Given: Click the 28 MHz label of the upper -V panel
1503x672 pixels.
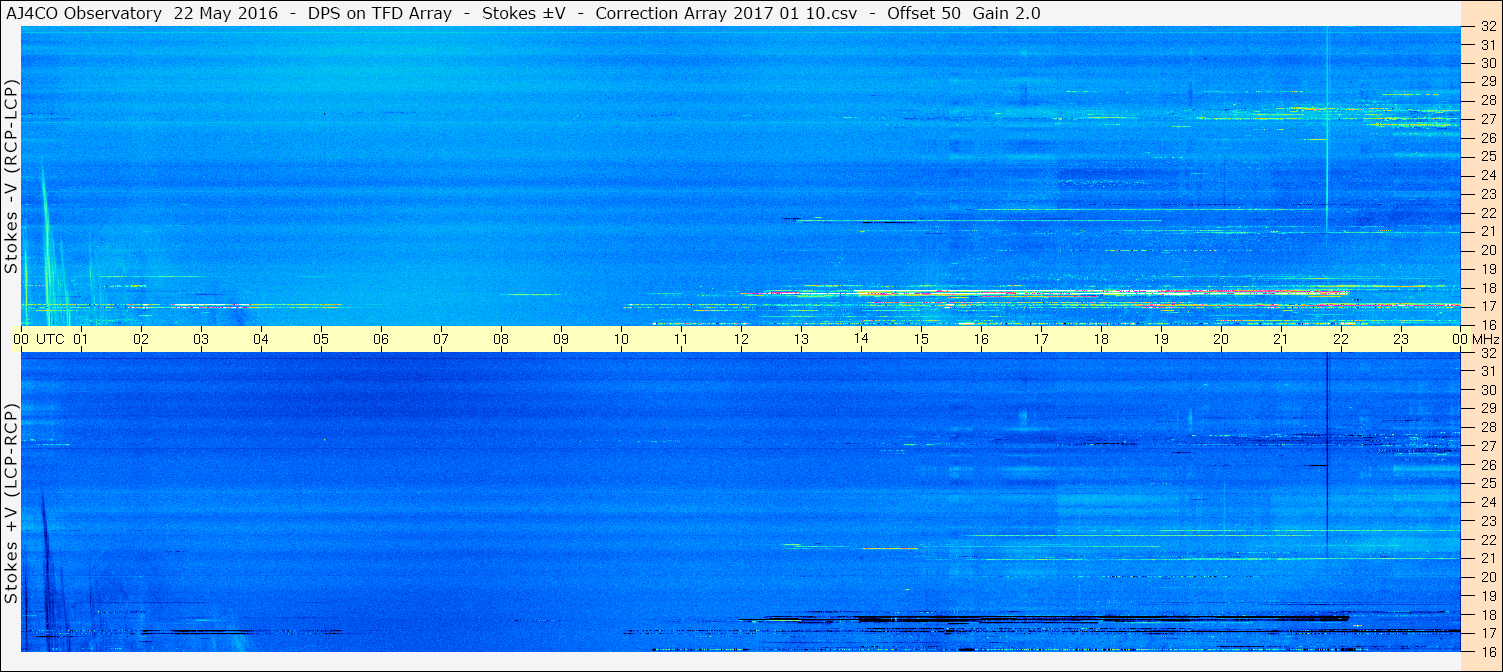Looking at the screenshot, I should 1487,100.
